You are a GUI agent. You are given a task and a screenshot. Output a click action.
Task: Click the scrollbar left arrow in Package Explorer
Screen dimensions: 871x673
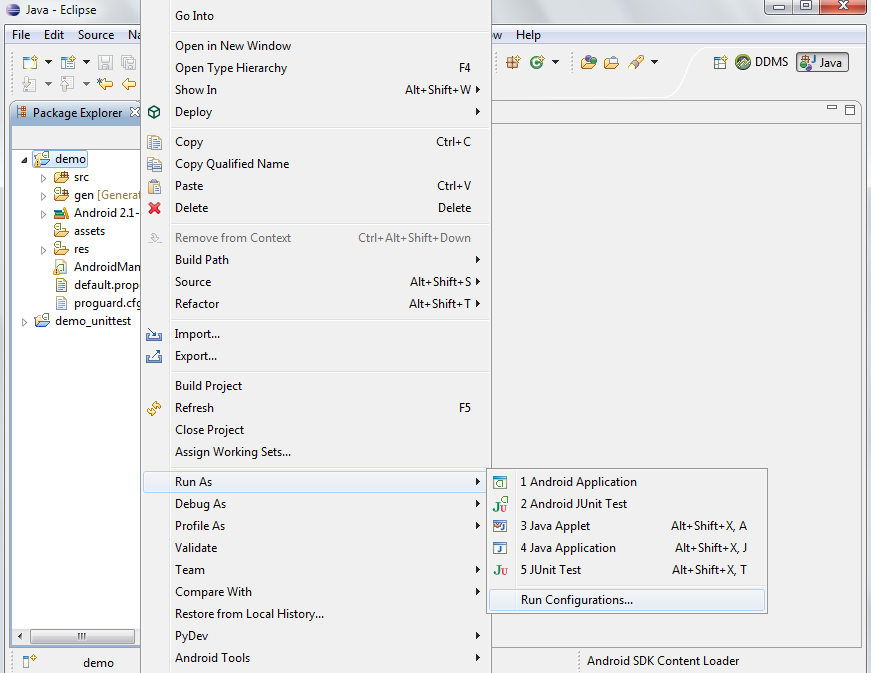[x=20, y=636]
